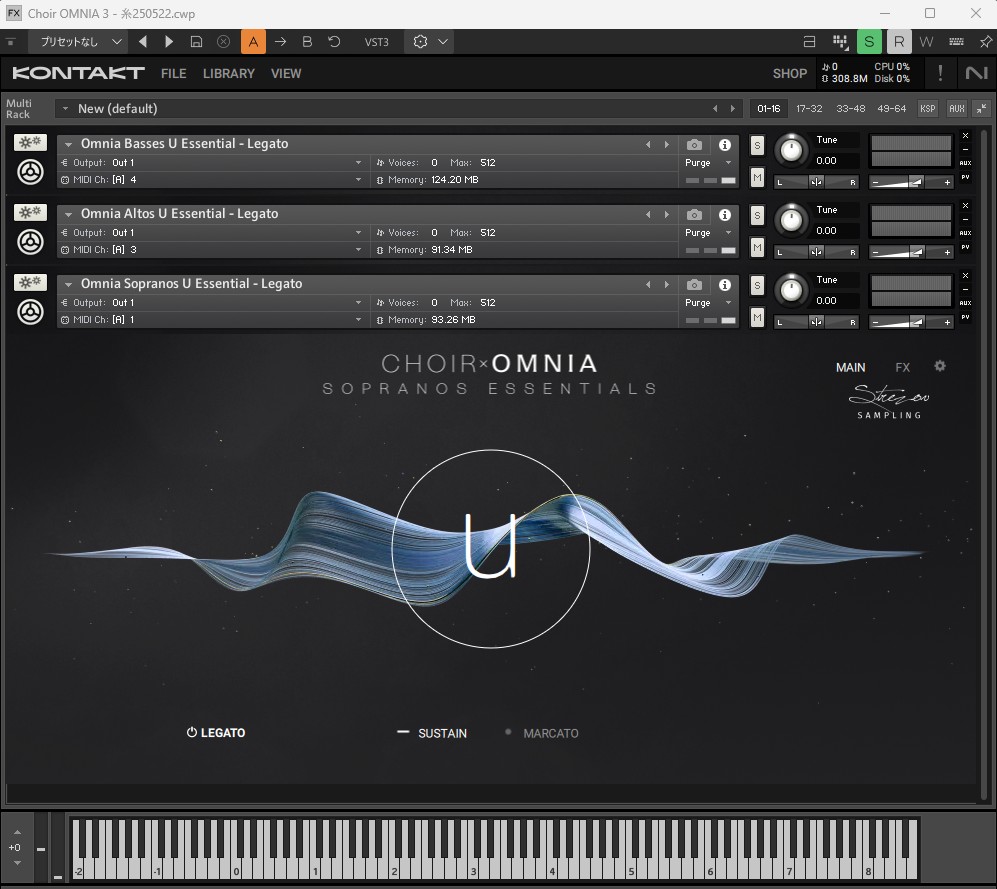Viewport: 997px width, 889px height.
Task: Open the Choir Omnia settings gear
Action: pos(940,366)
